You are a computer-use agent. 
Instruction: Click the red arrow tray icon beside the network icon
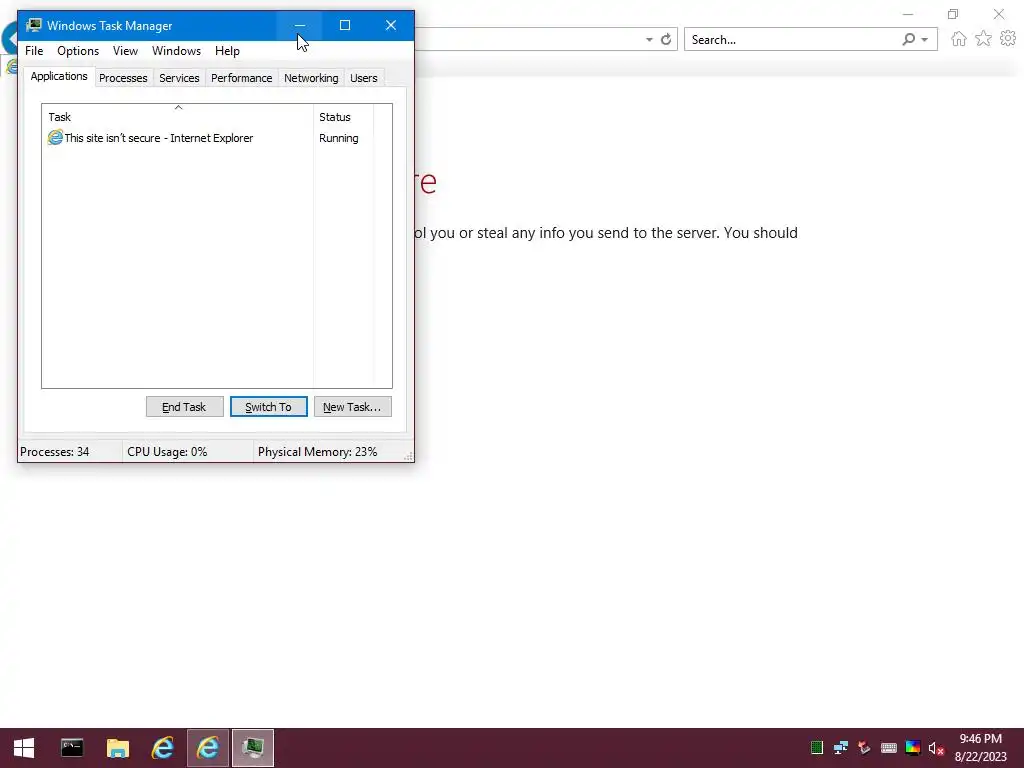pyautogui.click(x=864, y=748)
